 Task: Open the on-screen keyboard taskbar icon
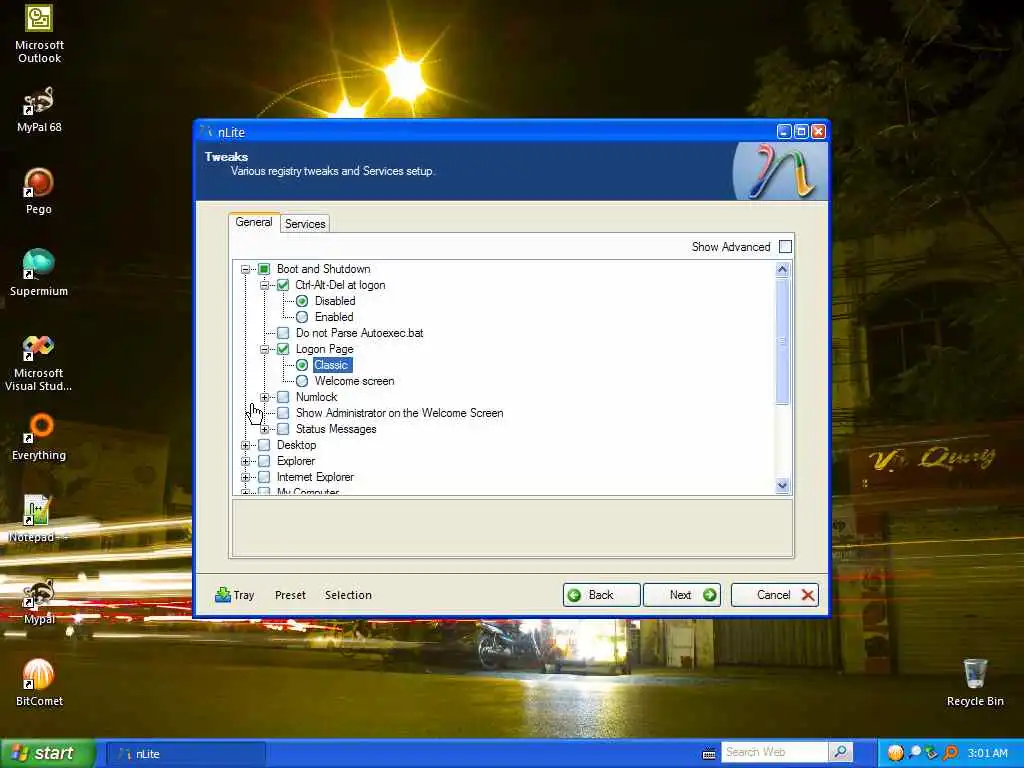pos(709,754)
